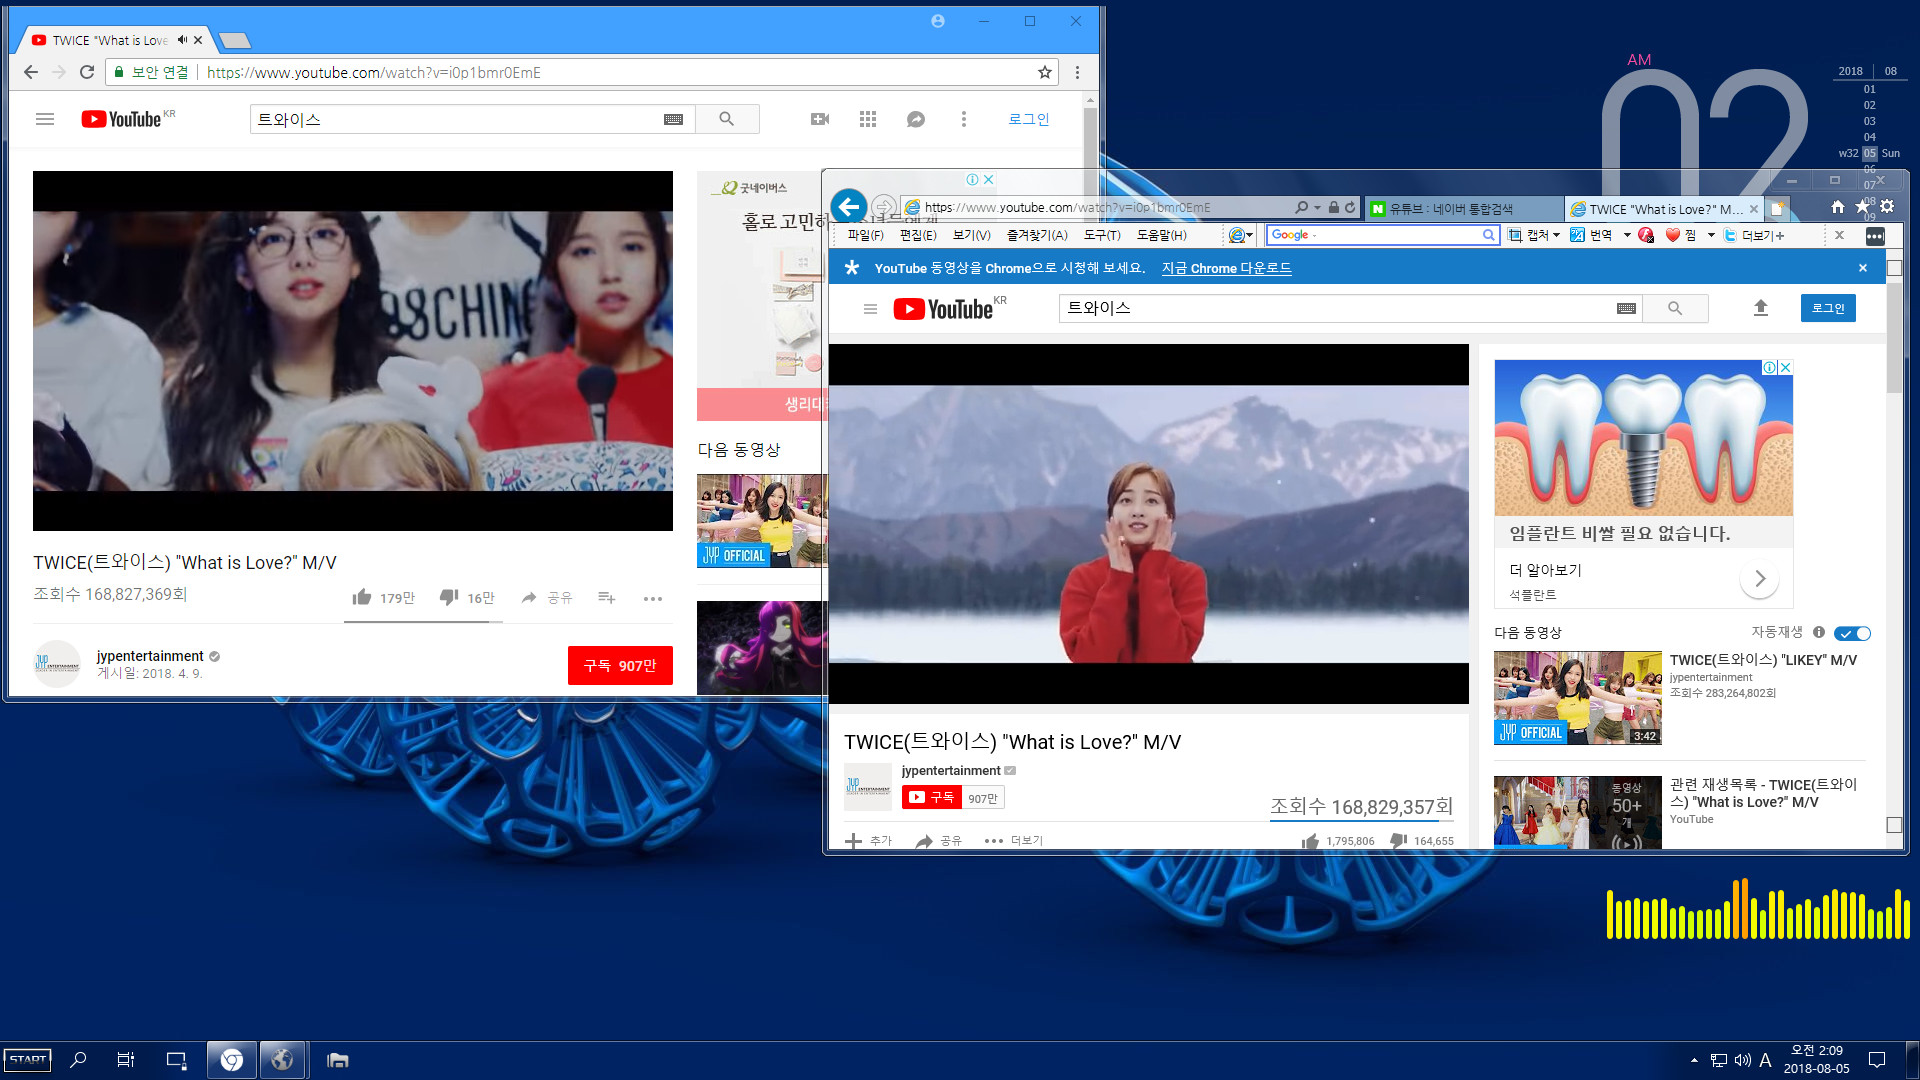Screen dimensions: 1920x1080
Task: Click the Google toolbar search box
Action: click(1382, 235)
